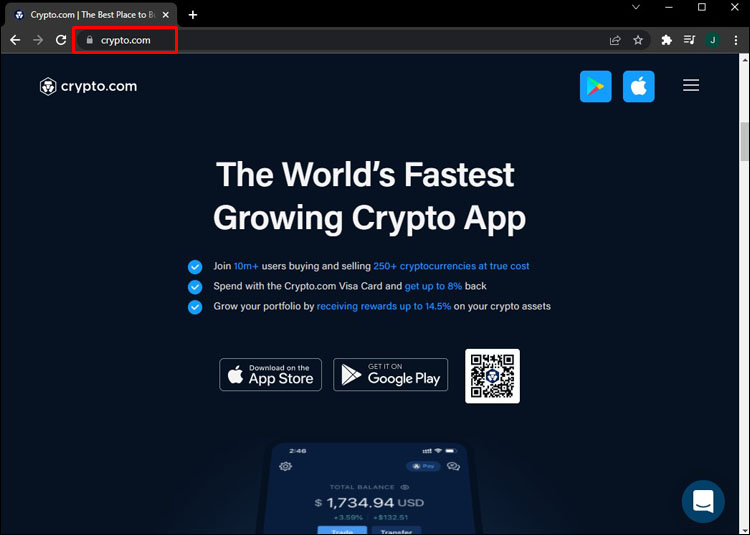Open a new tab with plus button
The width and height of the screenshot is (750, 535).
193,15
